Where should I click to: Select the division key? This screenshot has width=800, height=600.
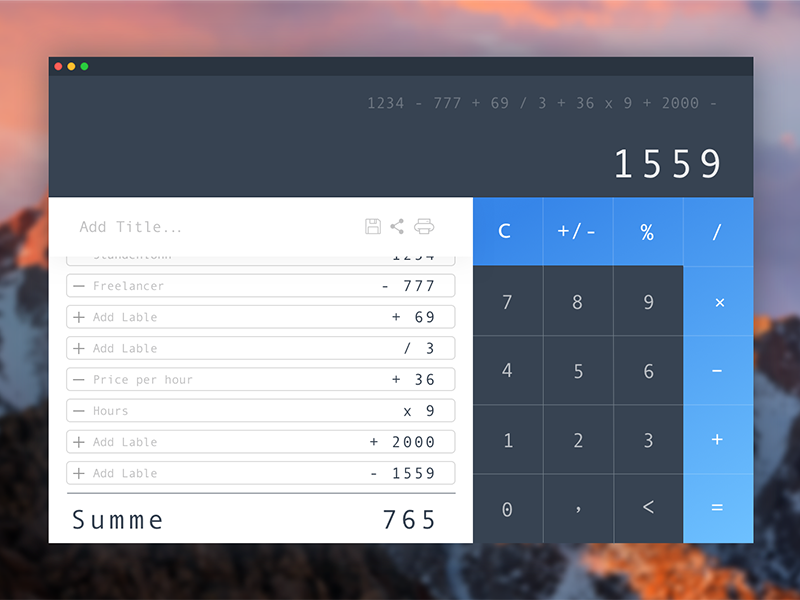[717, 231]
